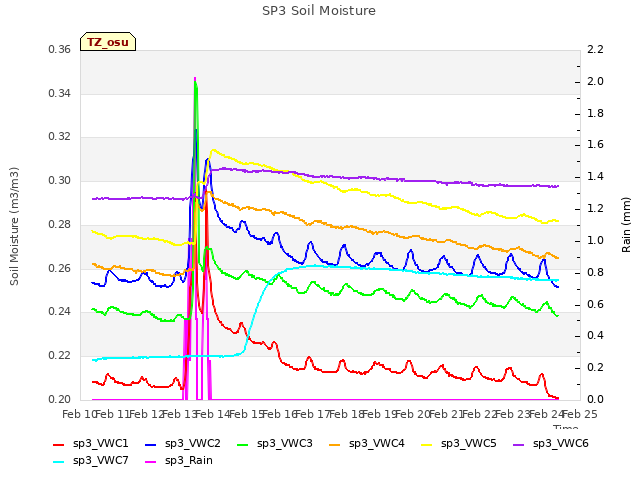Click the 1.4 rain axis tick label
The image size is (640, 480).
coord(596,177)
